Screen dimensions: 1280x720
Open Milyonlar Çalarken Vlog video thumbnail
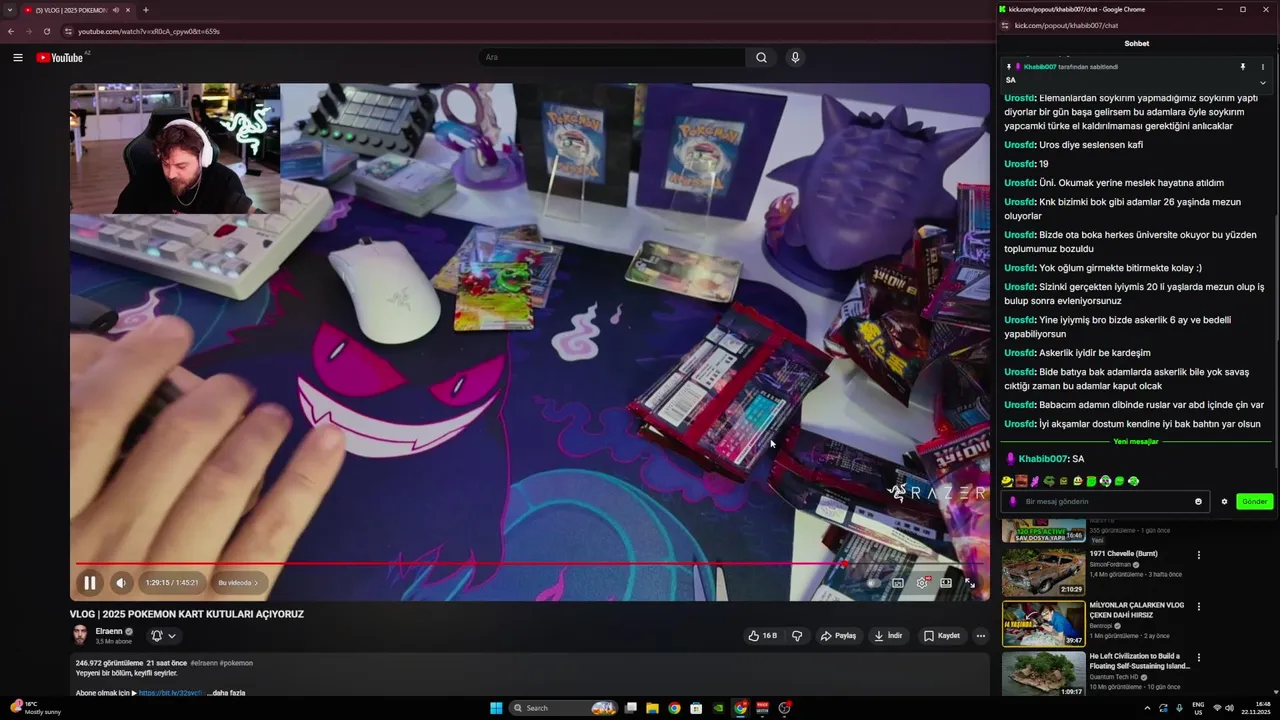point(1043,624)
